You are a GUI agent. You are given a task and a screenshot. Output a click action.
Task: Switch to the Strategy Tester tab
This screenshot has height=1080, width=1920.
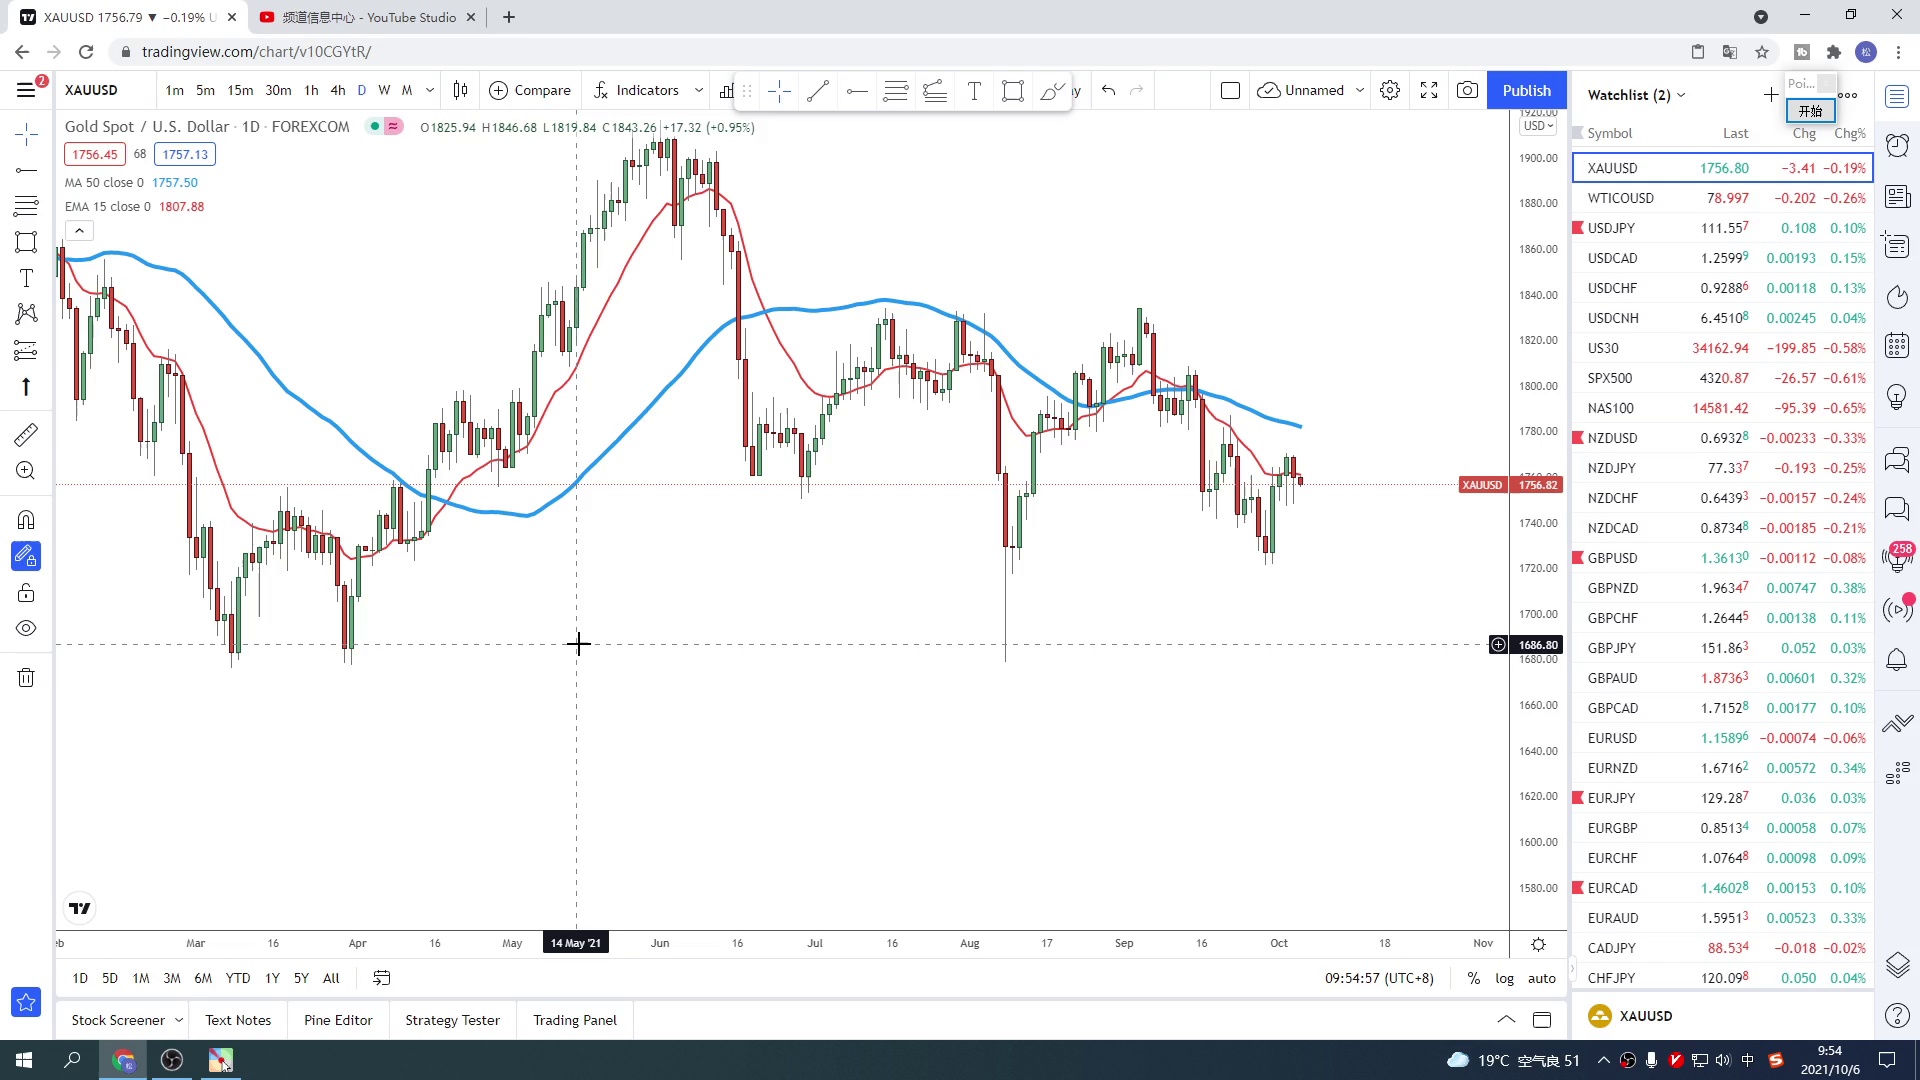coord(452,1020)
